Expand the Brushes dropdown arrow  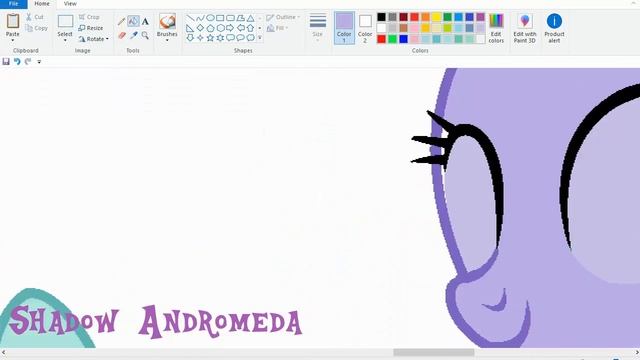[x=167, y=40]
